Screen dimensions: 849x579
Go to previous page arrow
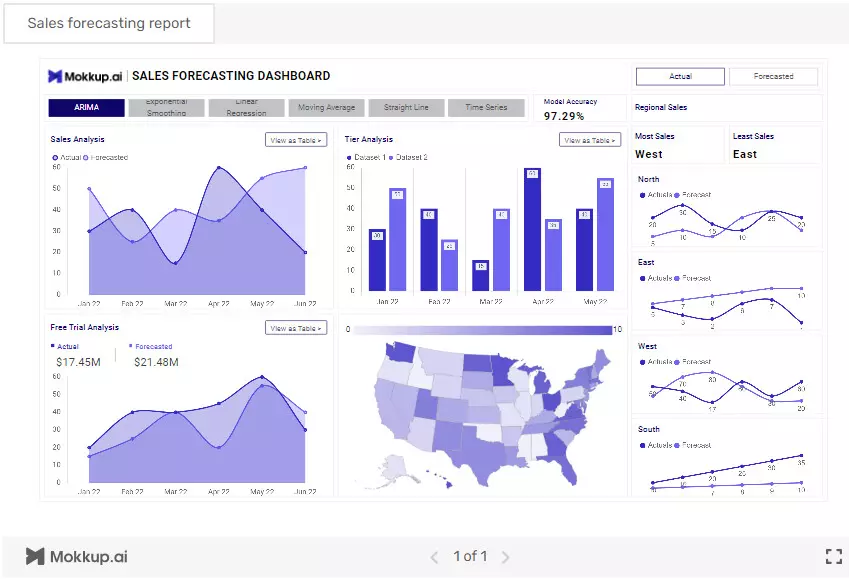[x=434, y=557]
